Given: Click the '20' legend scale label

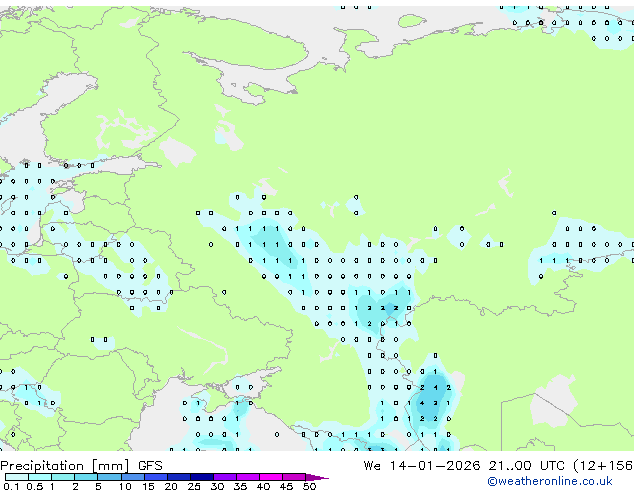Looking at the screenshot, I should tap(171, 486).
